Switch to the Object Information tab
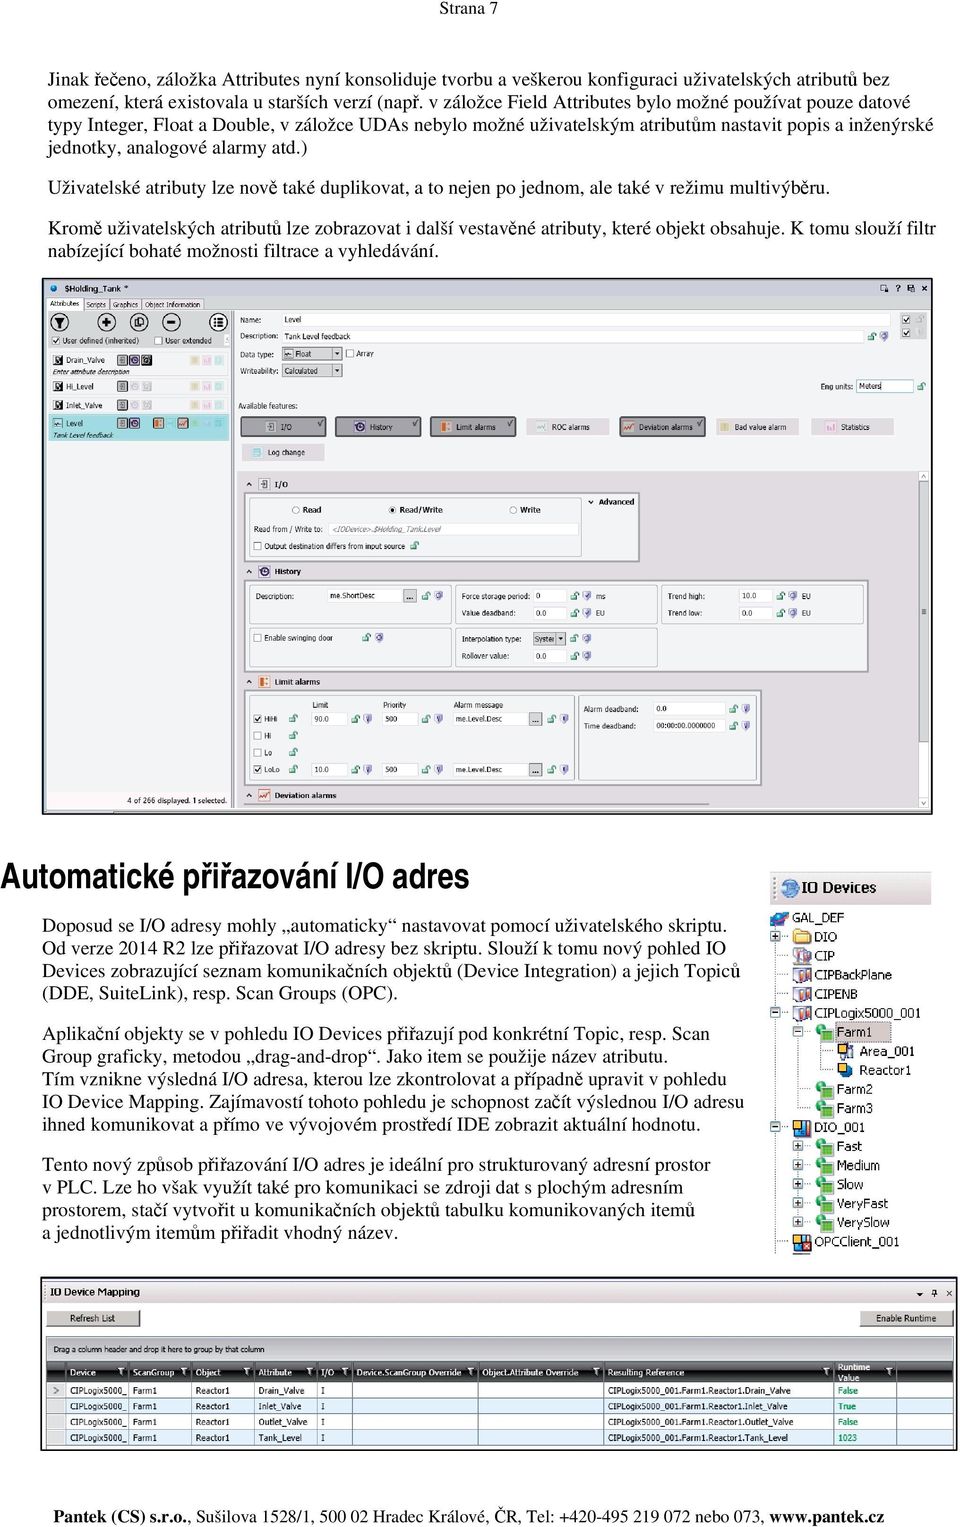 point(173,304)
